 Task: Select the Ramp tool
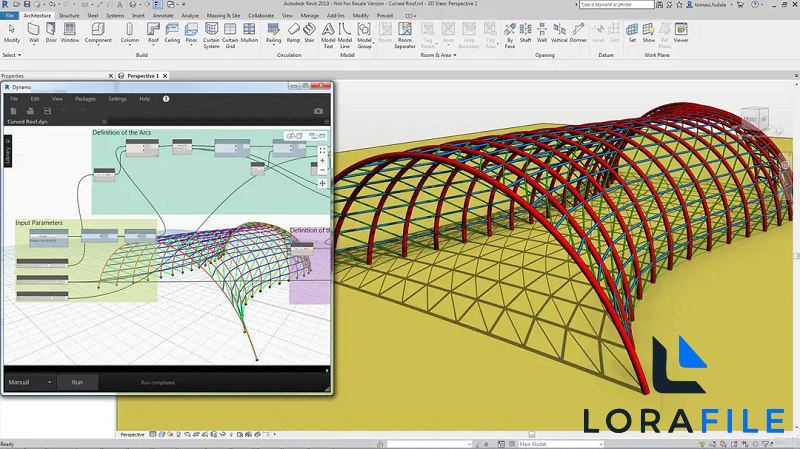(x=293, y=33)
